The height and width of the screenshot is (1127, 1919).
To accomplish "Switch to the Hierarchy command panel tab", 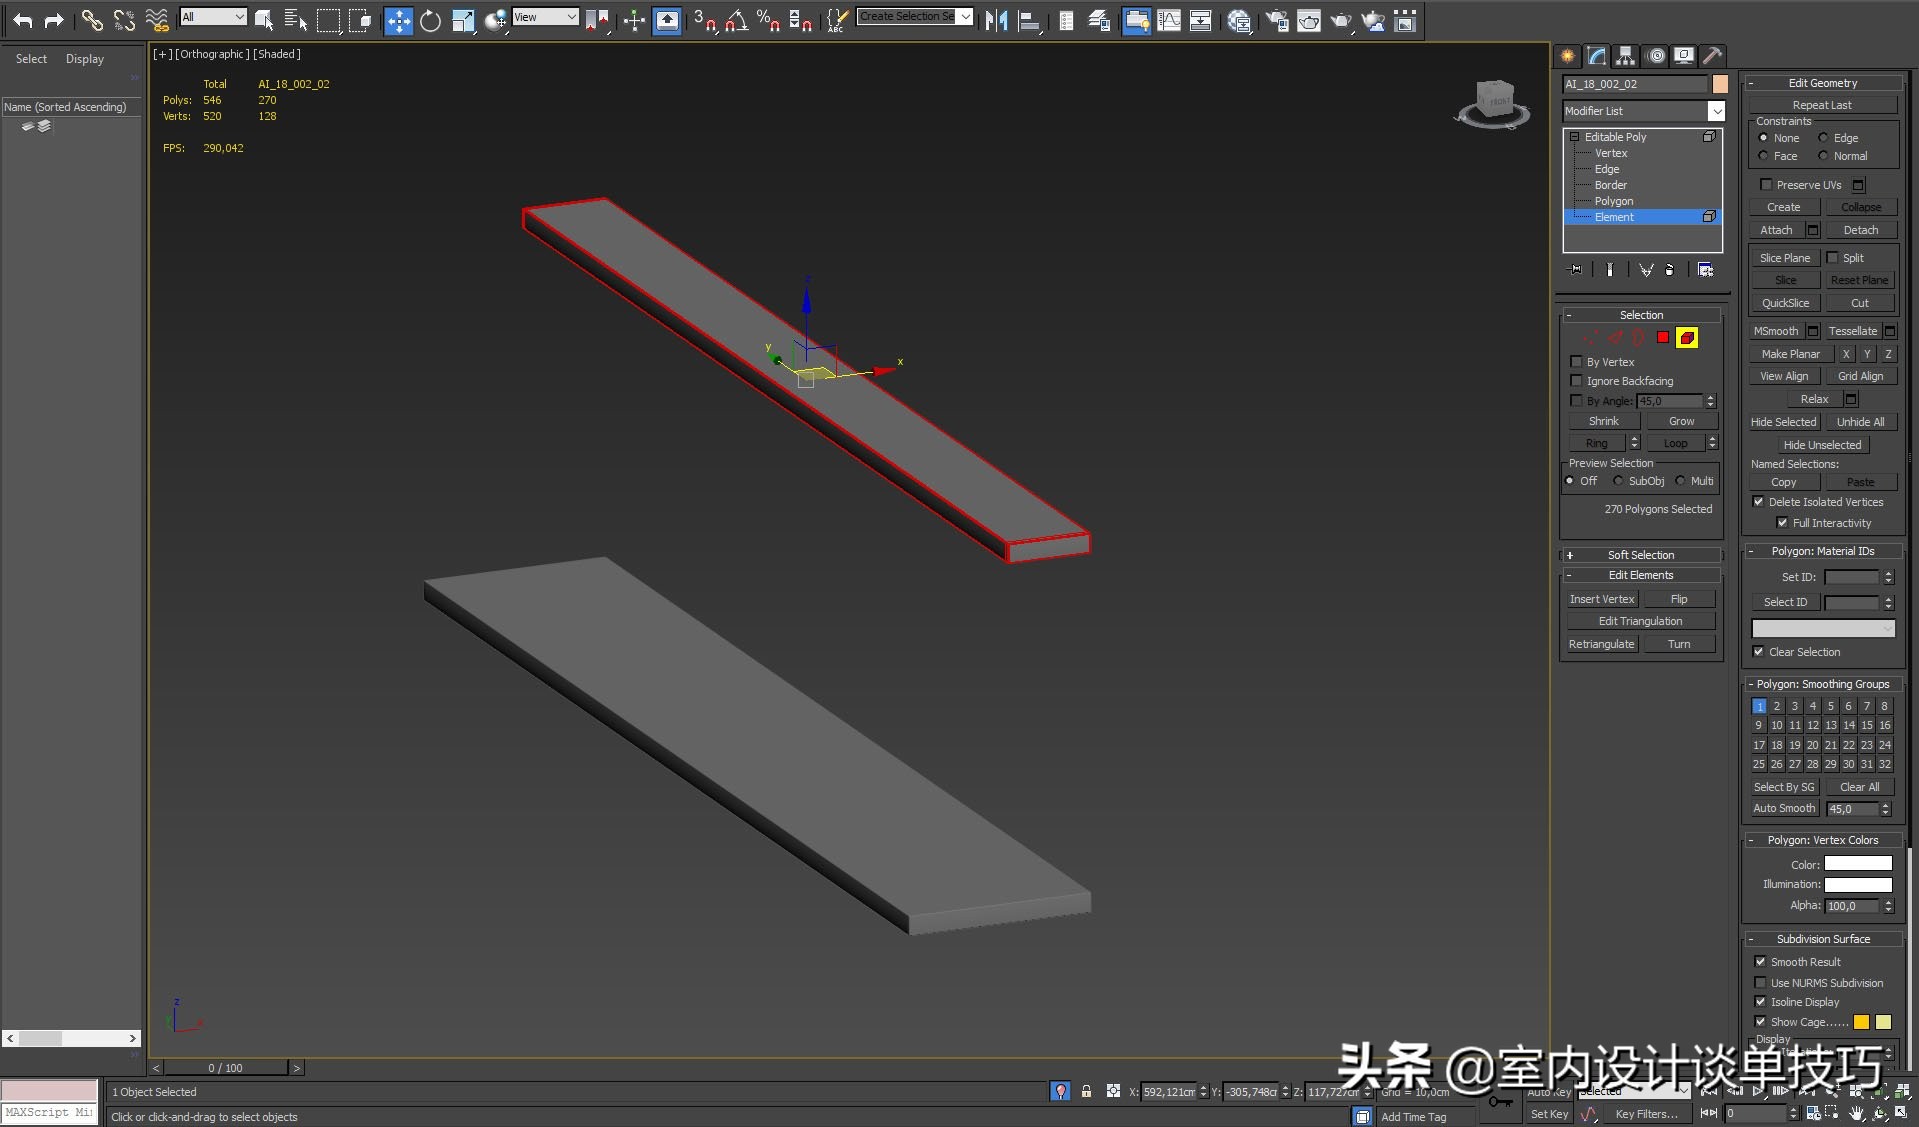I will click(1626, 56).
